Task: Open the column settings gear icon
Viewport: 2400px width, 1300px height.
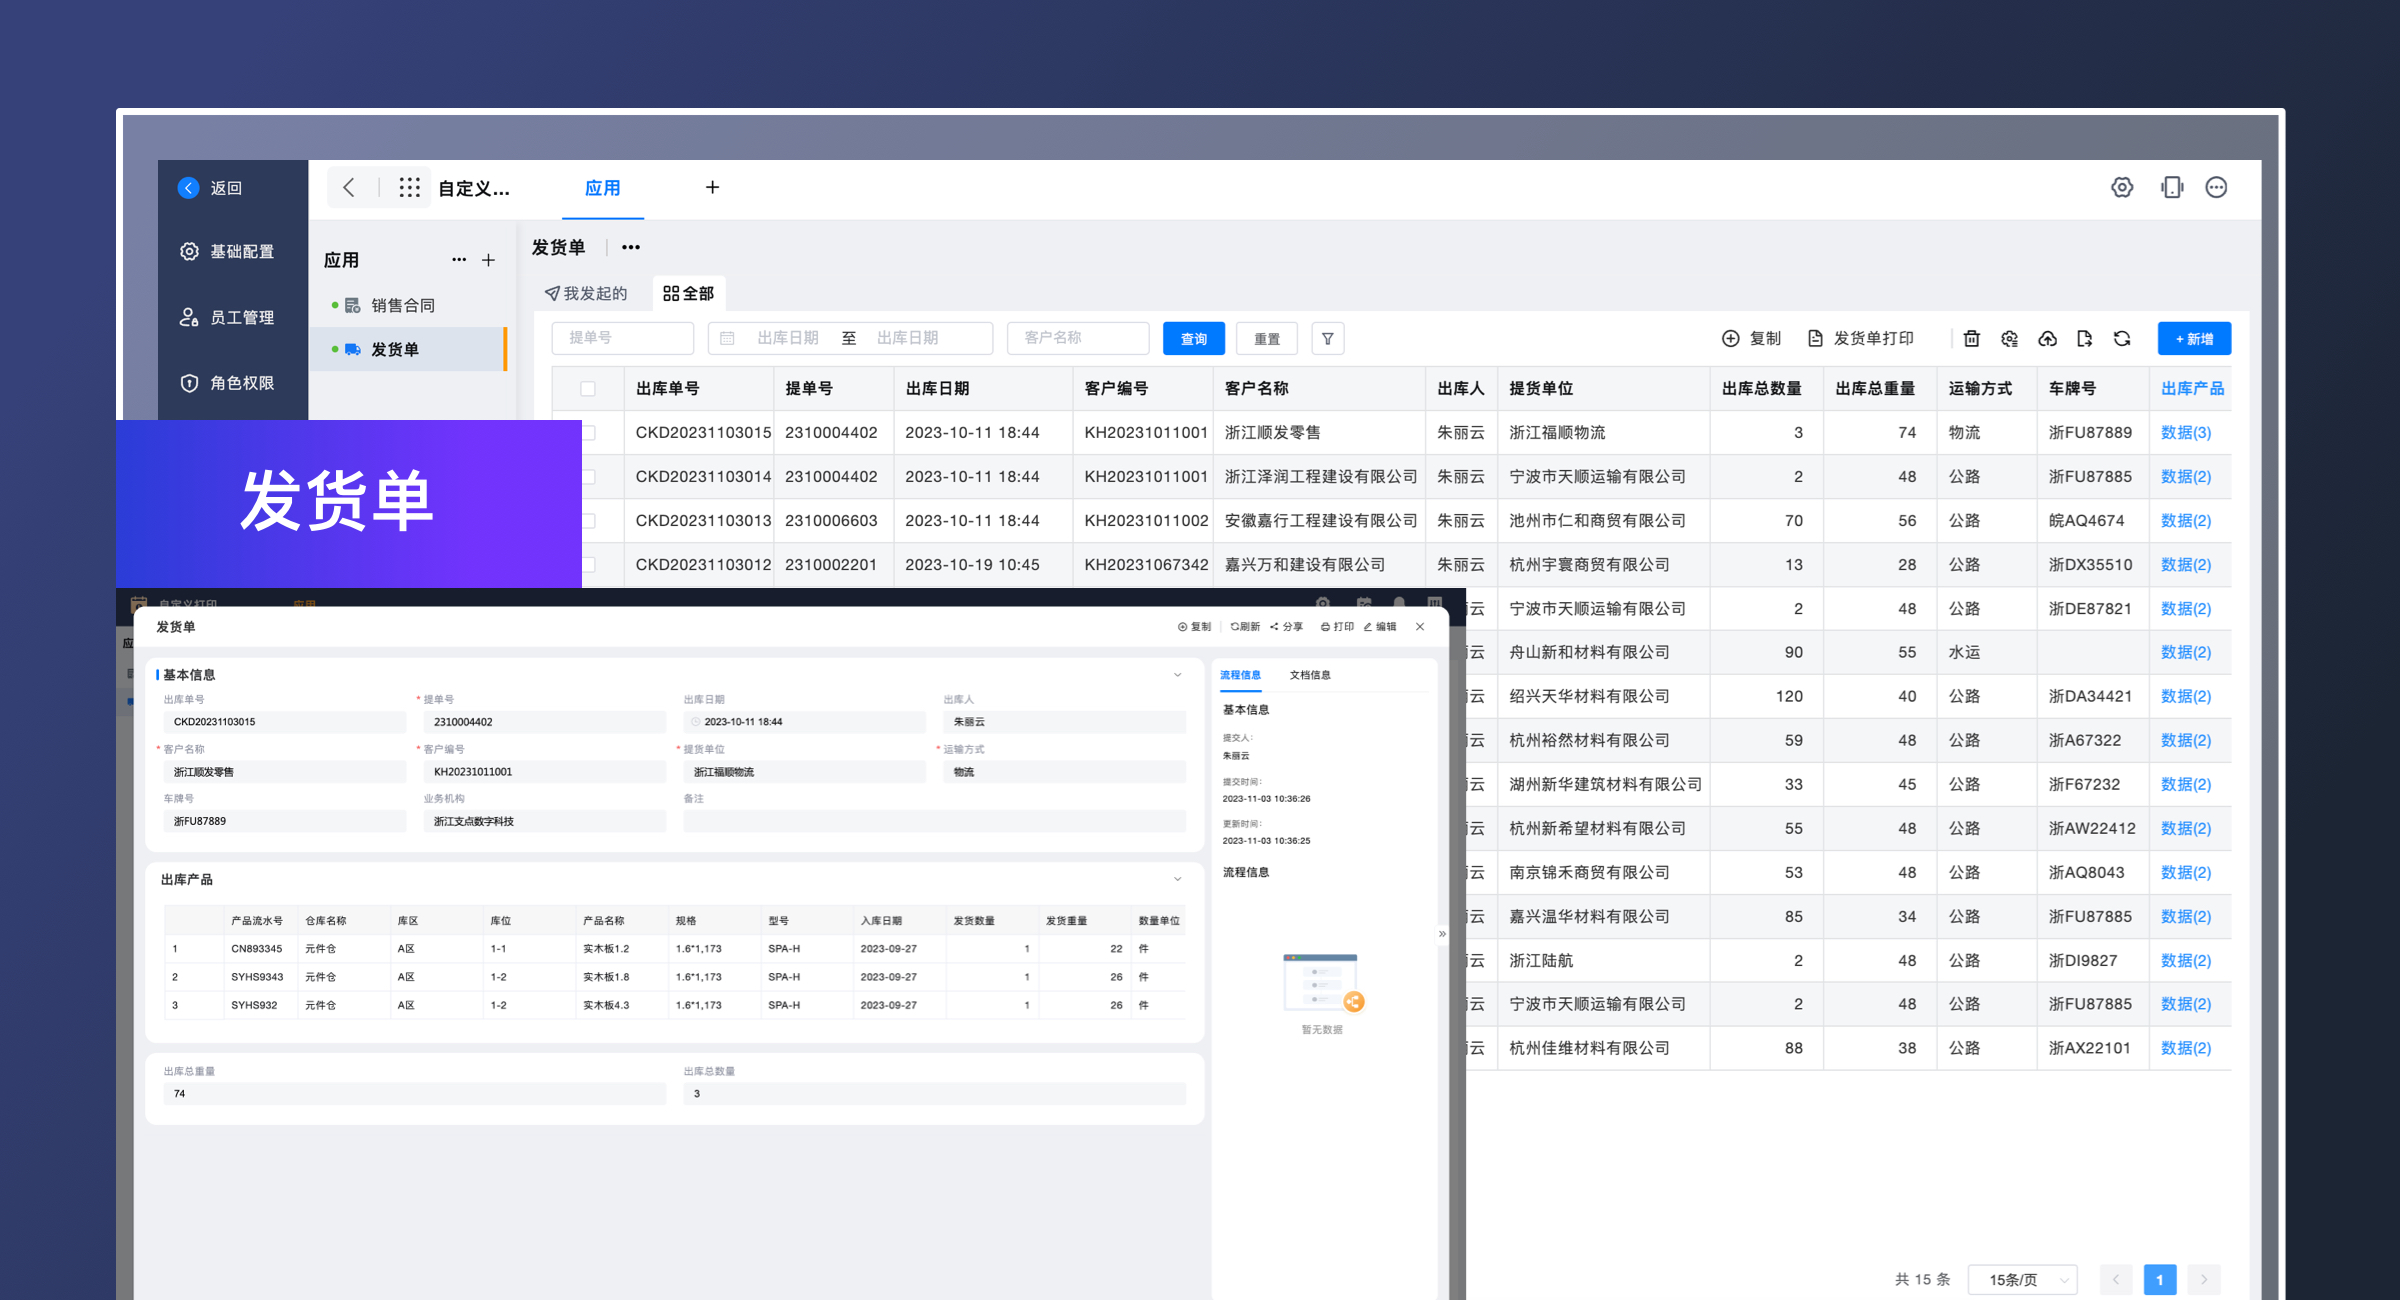Action: tap(2009, 339)
